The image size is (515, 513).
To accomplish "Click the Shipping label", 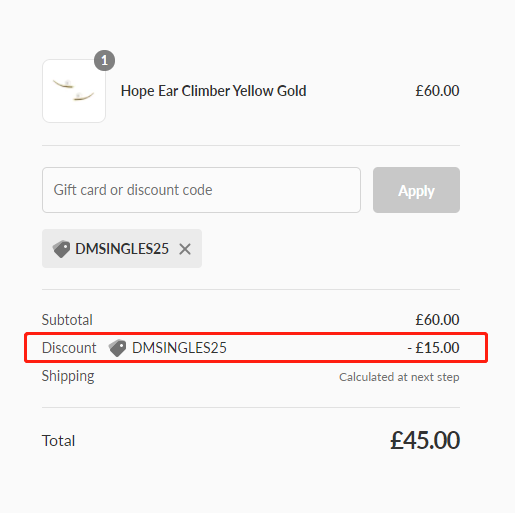I will click(x=68, y=376).
